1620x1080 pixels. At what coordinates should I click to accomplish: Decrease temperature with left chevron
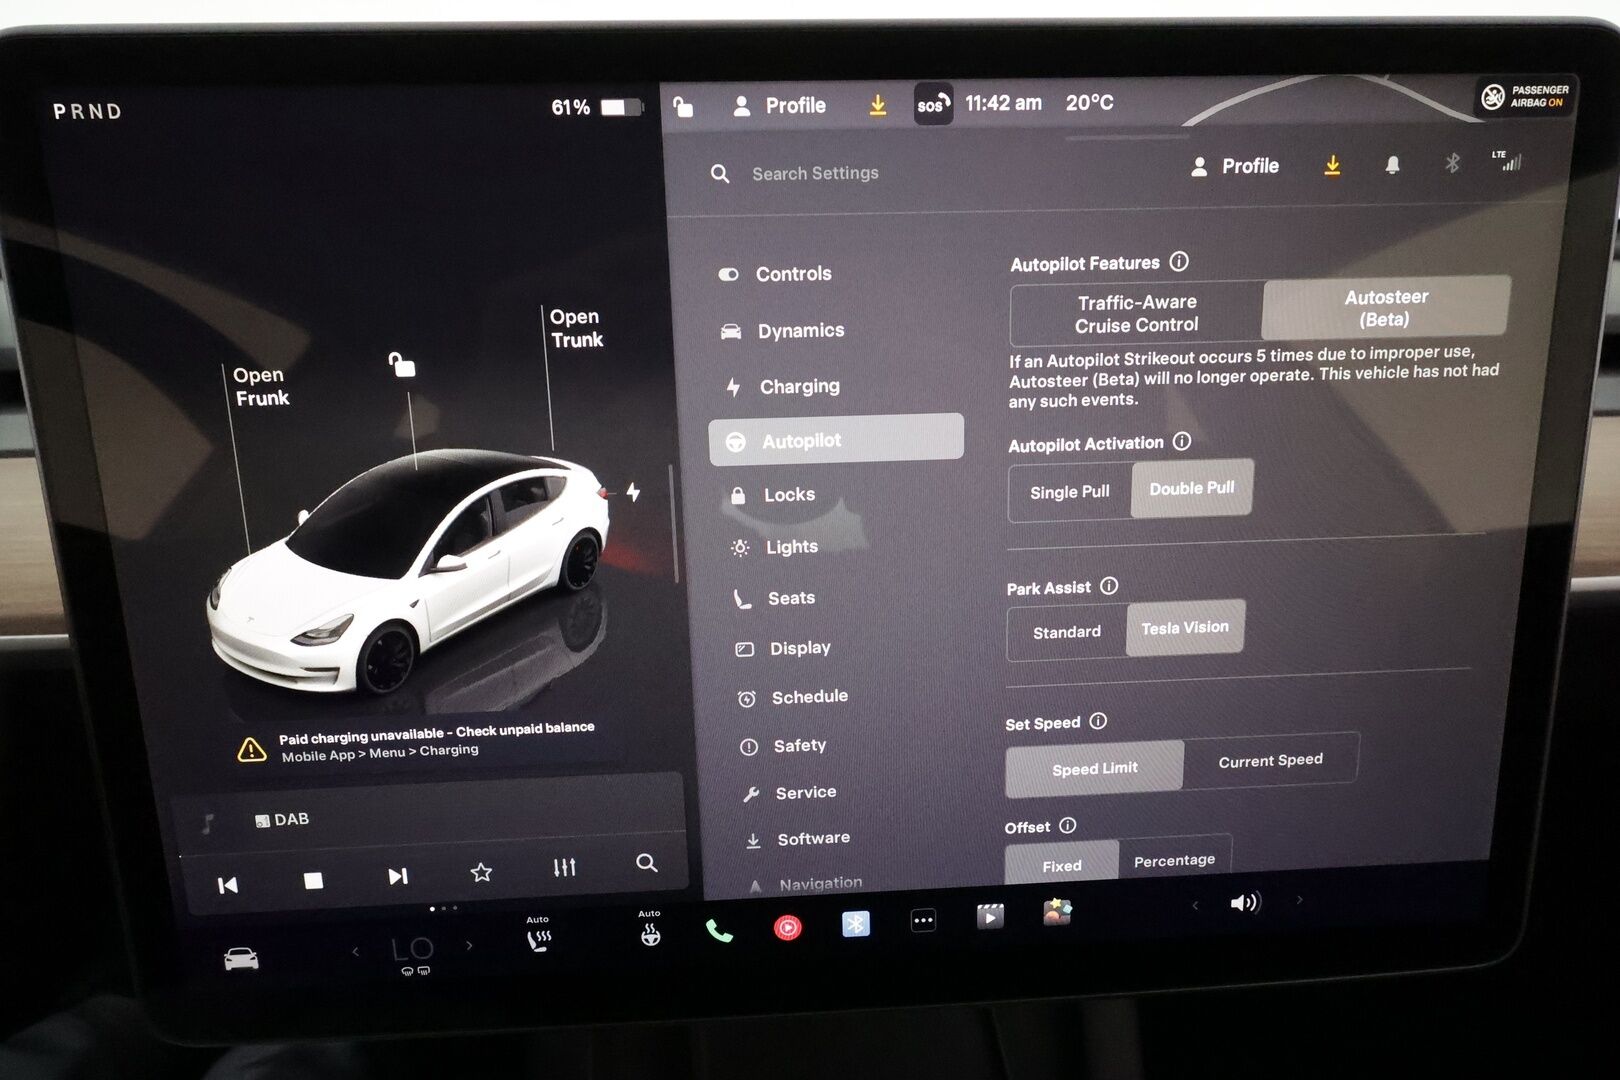(356, 951)
